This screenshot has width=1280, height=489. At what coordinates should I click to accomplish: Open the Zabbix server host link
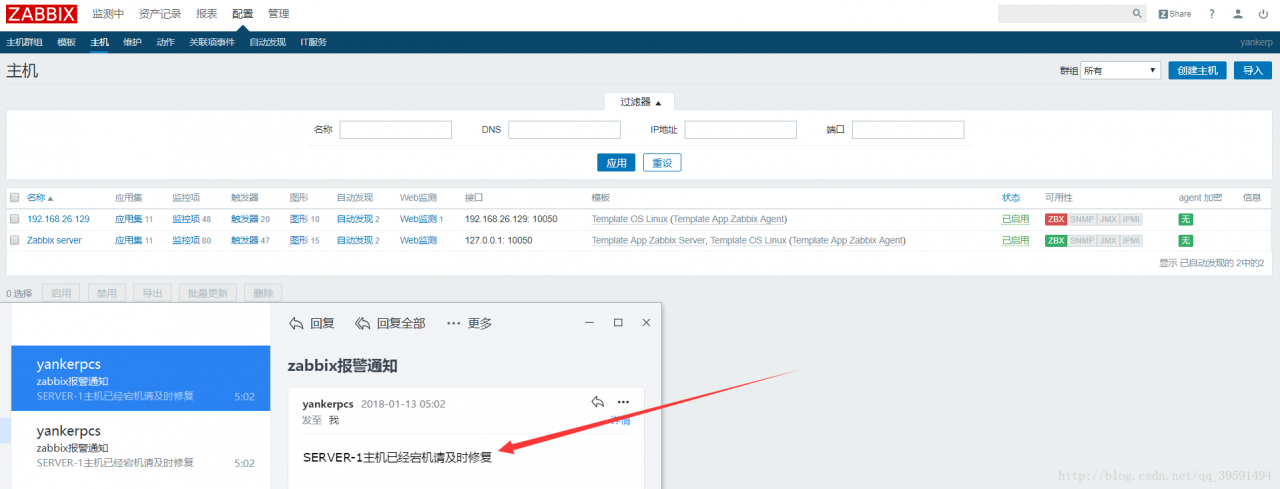54,241
